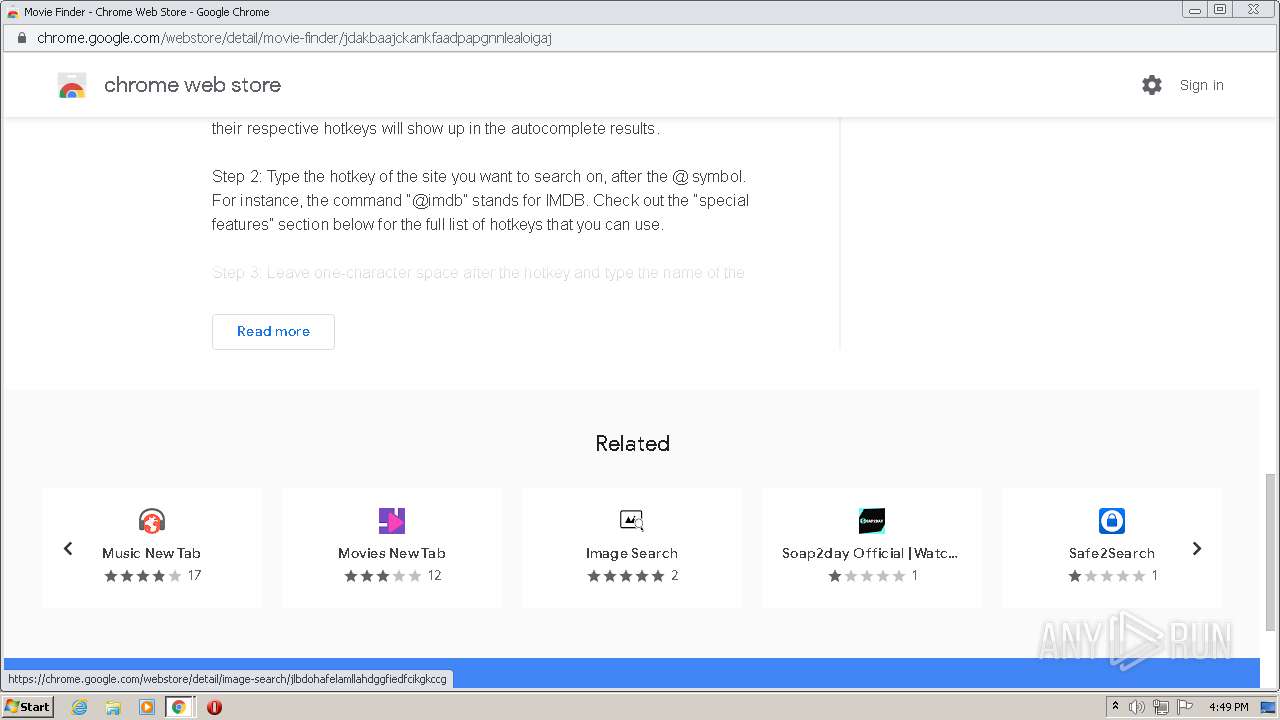Viewport: 1280px width, 720px height.
Task: Click the Movies New Tab star rating
Action: point(383,576)
